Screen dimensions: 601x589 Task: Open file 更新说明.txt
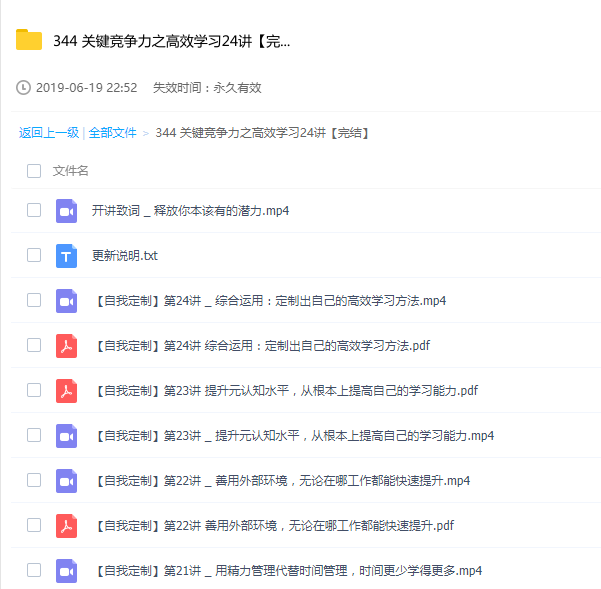tap(125, 256)
